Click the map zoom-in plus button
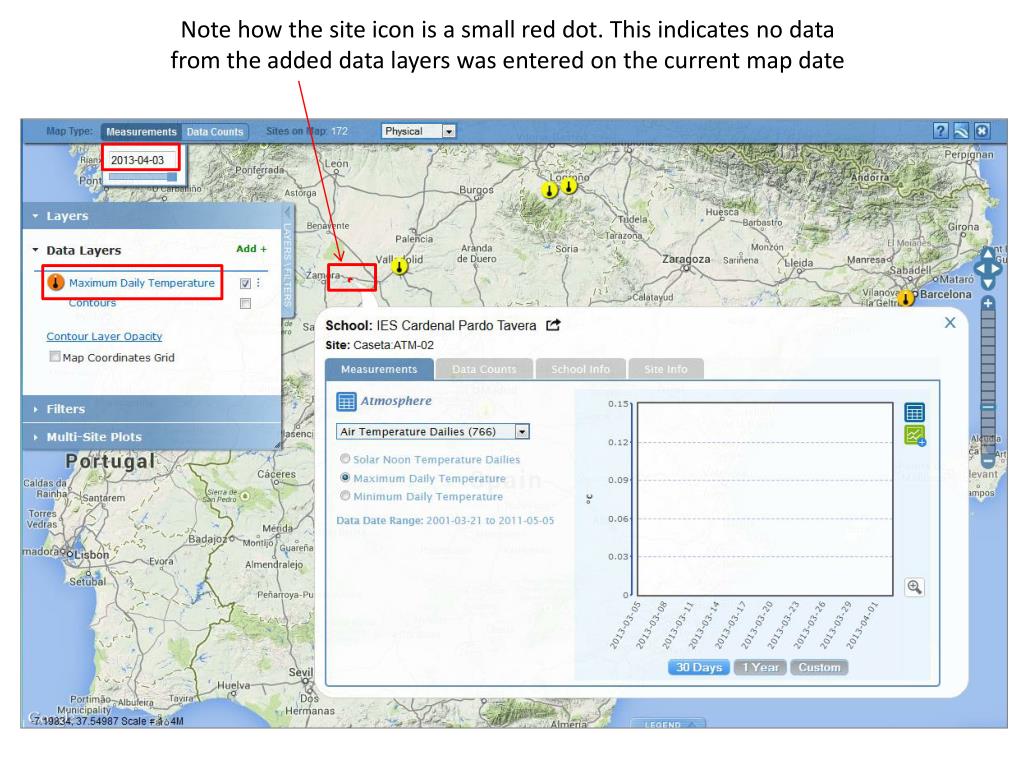This screenshot has height=768, width=1024. pos(988,303)
